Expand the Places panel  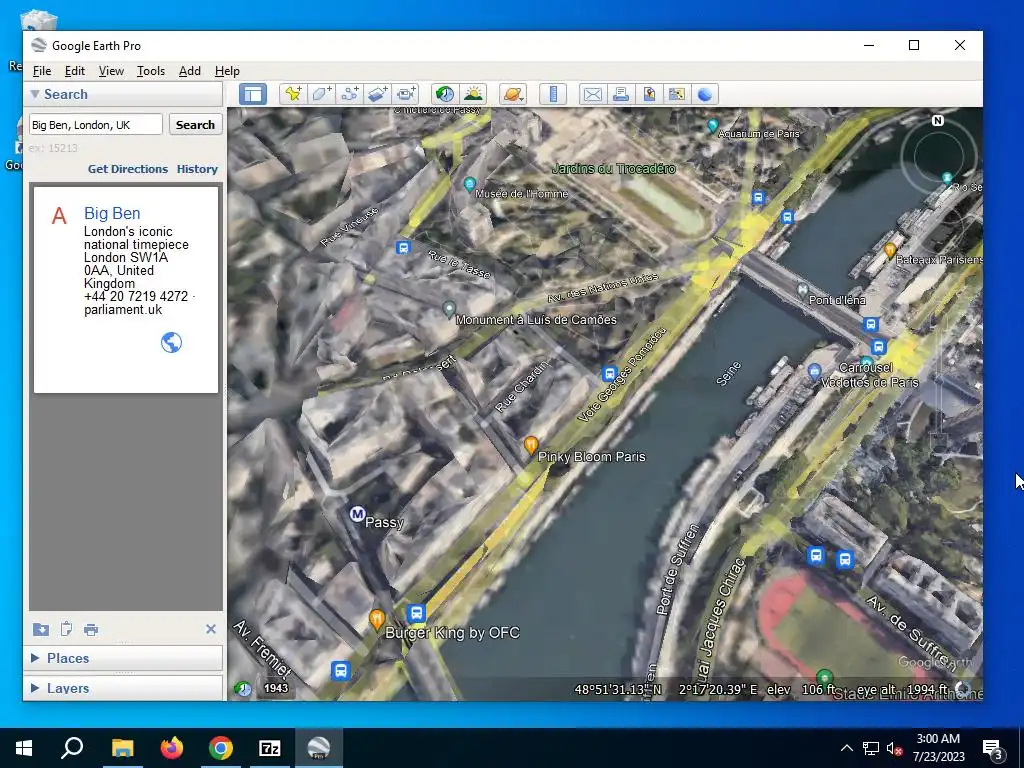35,658
